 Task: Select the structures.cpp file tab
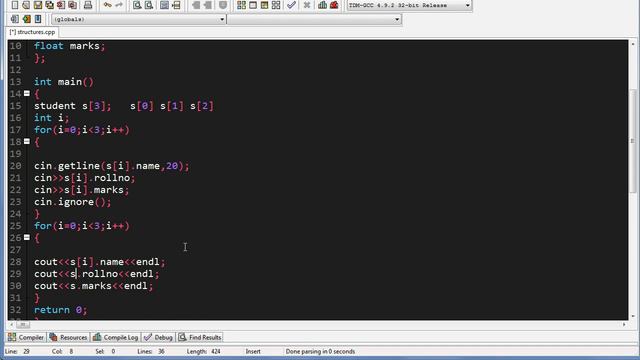[x=32, y=32]
